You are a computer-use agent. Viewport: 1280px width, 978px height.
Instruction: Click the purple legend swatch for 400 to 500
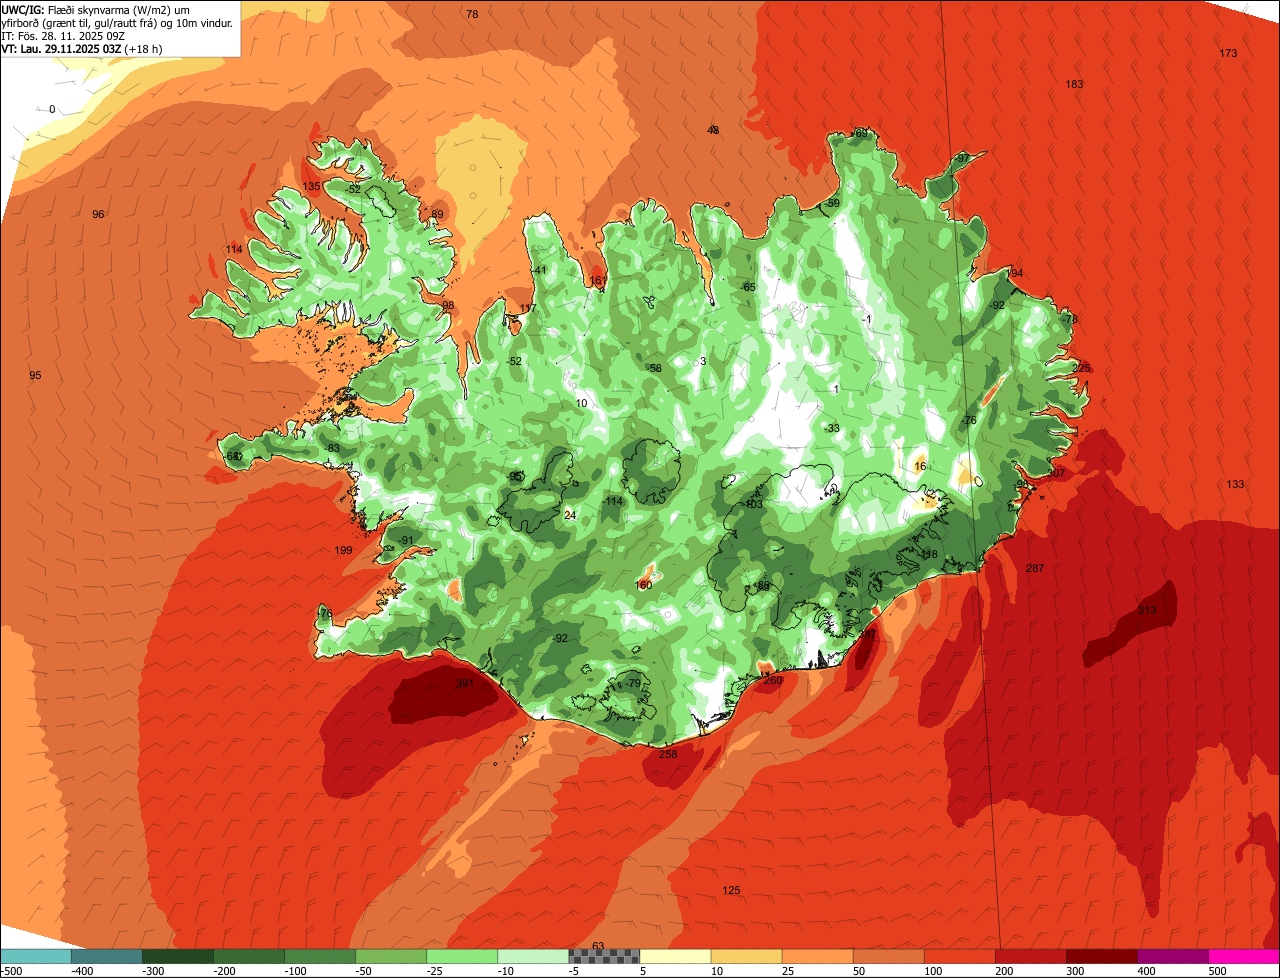tap(1172, 957)
